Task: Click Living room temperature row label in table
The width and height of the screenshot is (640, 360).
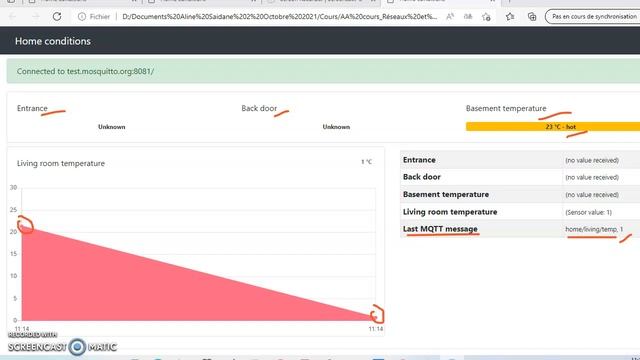Action: coord(450,212)
